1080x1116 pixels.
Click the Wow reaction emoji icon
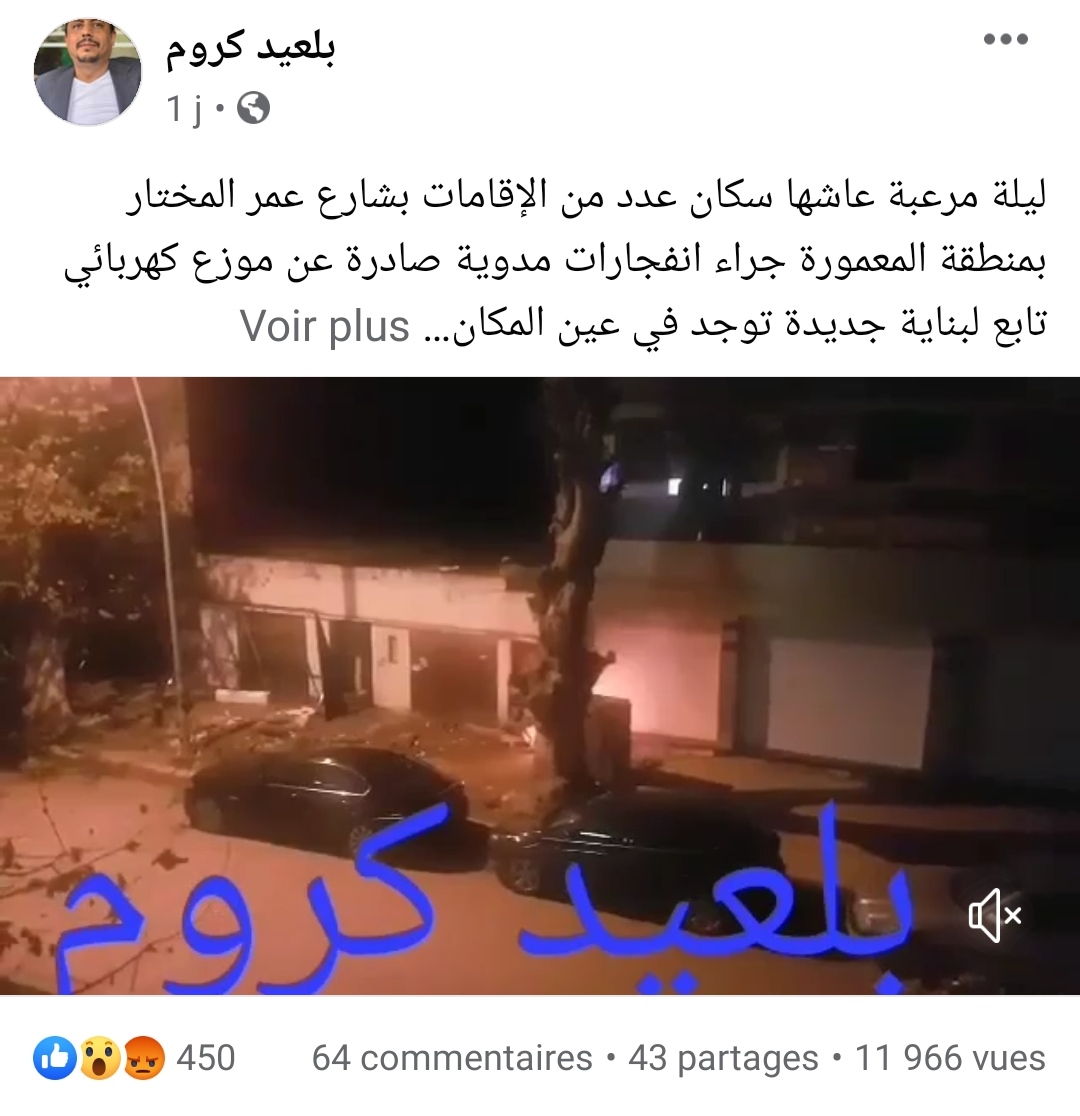99,1058
